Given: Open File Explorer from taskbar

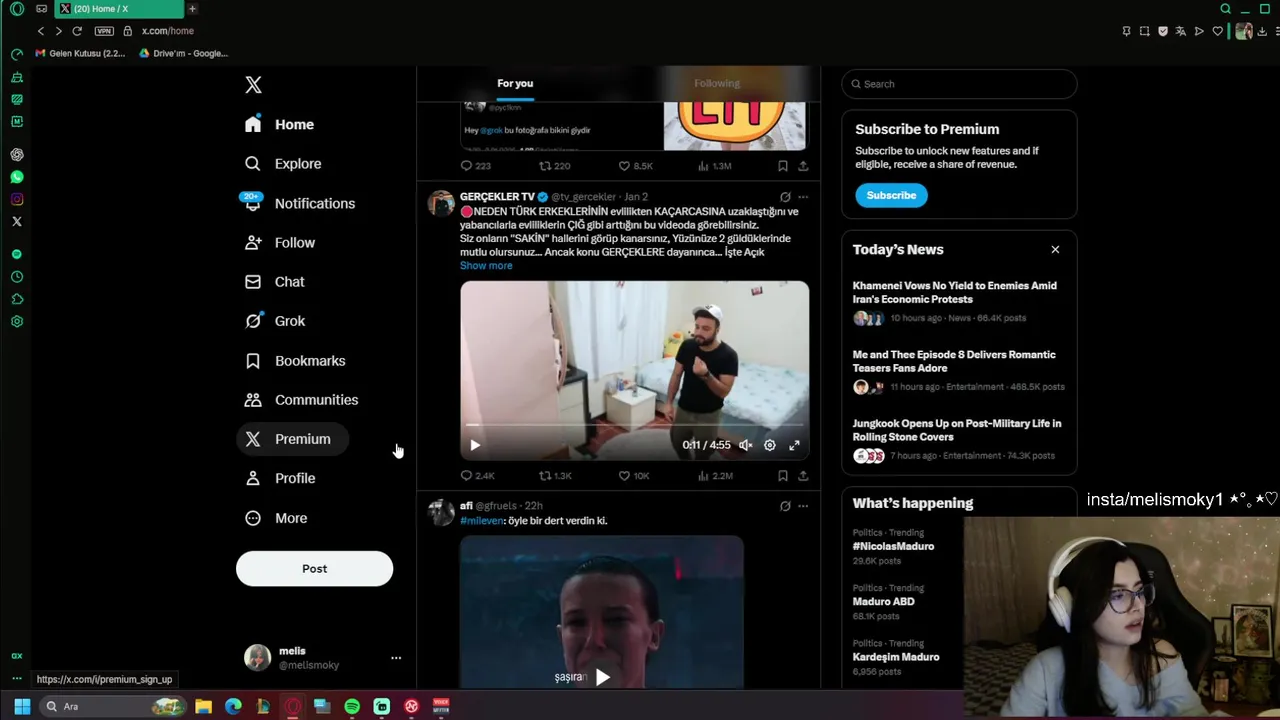Looking at the screenshot, I should tap(203, 706).
